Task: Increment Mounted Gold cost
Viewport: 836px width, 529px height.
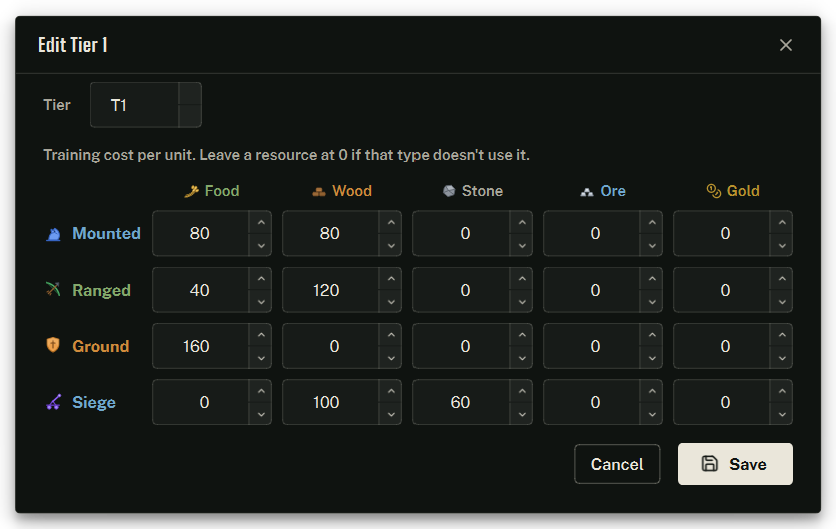Action: click(x=782, y=222)
